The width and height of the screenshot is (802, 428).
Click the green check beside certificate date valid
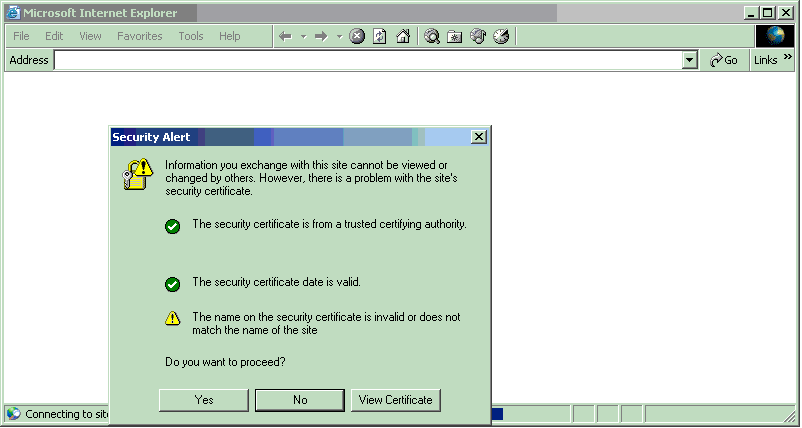point(172,284)
